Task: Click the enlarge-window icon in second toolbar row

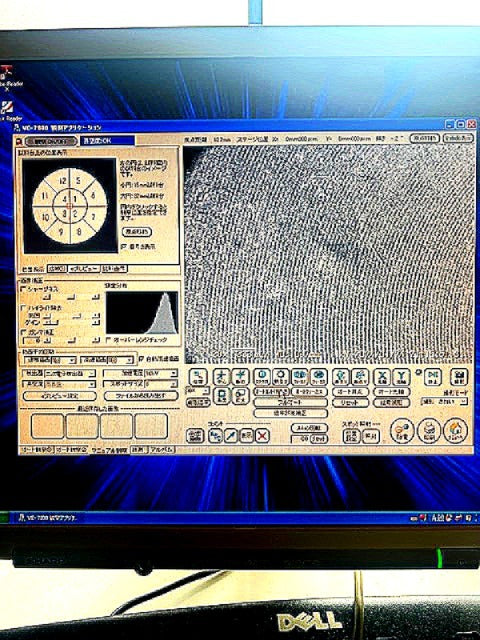Action: pos(240,396)
